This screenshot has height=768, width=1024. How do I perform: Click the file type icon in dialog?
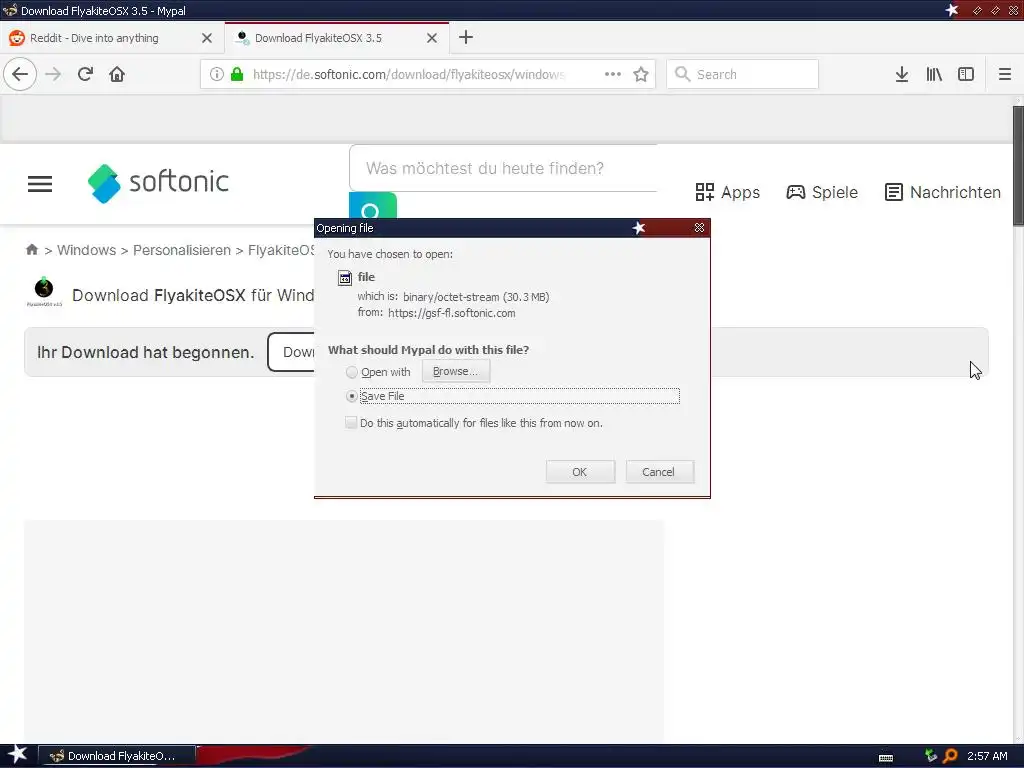[345, 278]
